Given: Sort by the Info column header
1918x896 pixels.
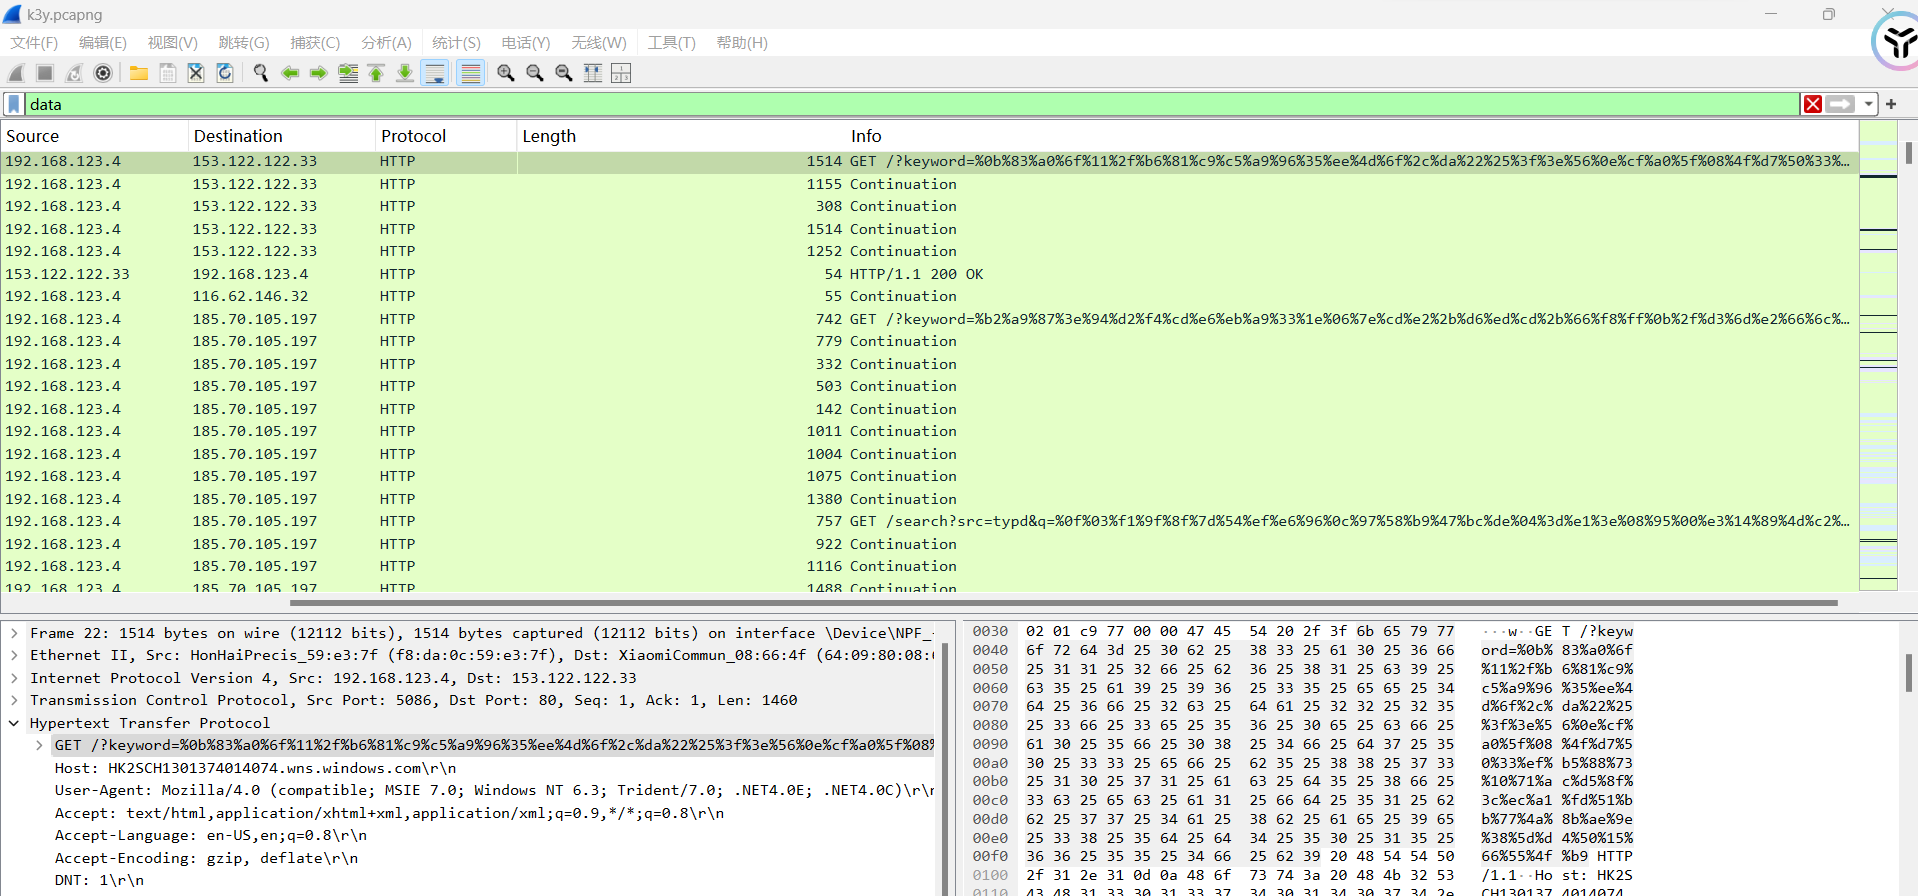Looking at the screenshot, I should [1352, 136].
